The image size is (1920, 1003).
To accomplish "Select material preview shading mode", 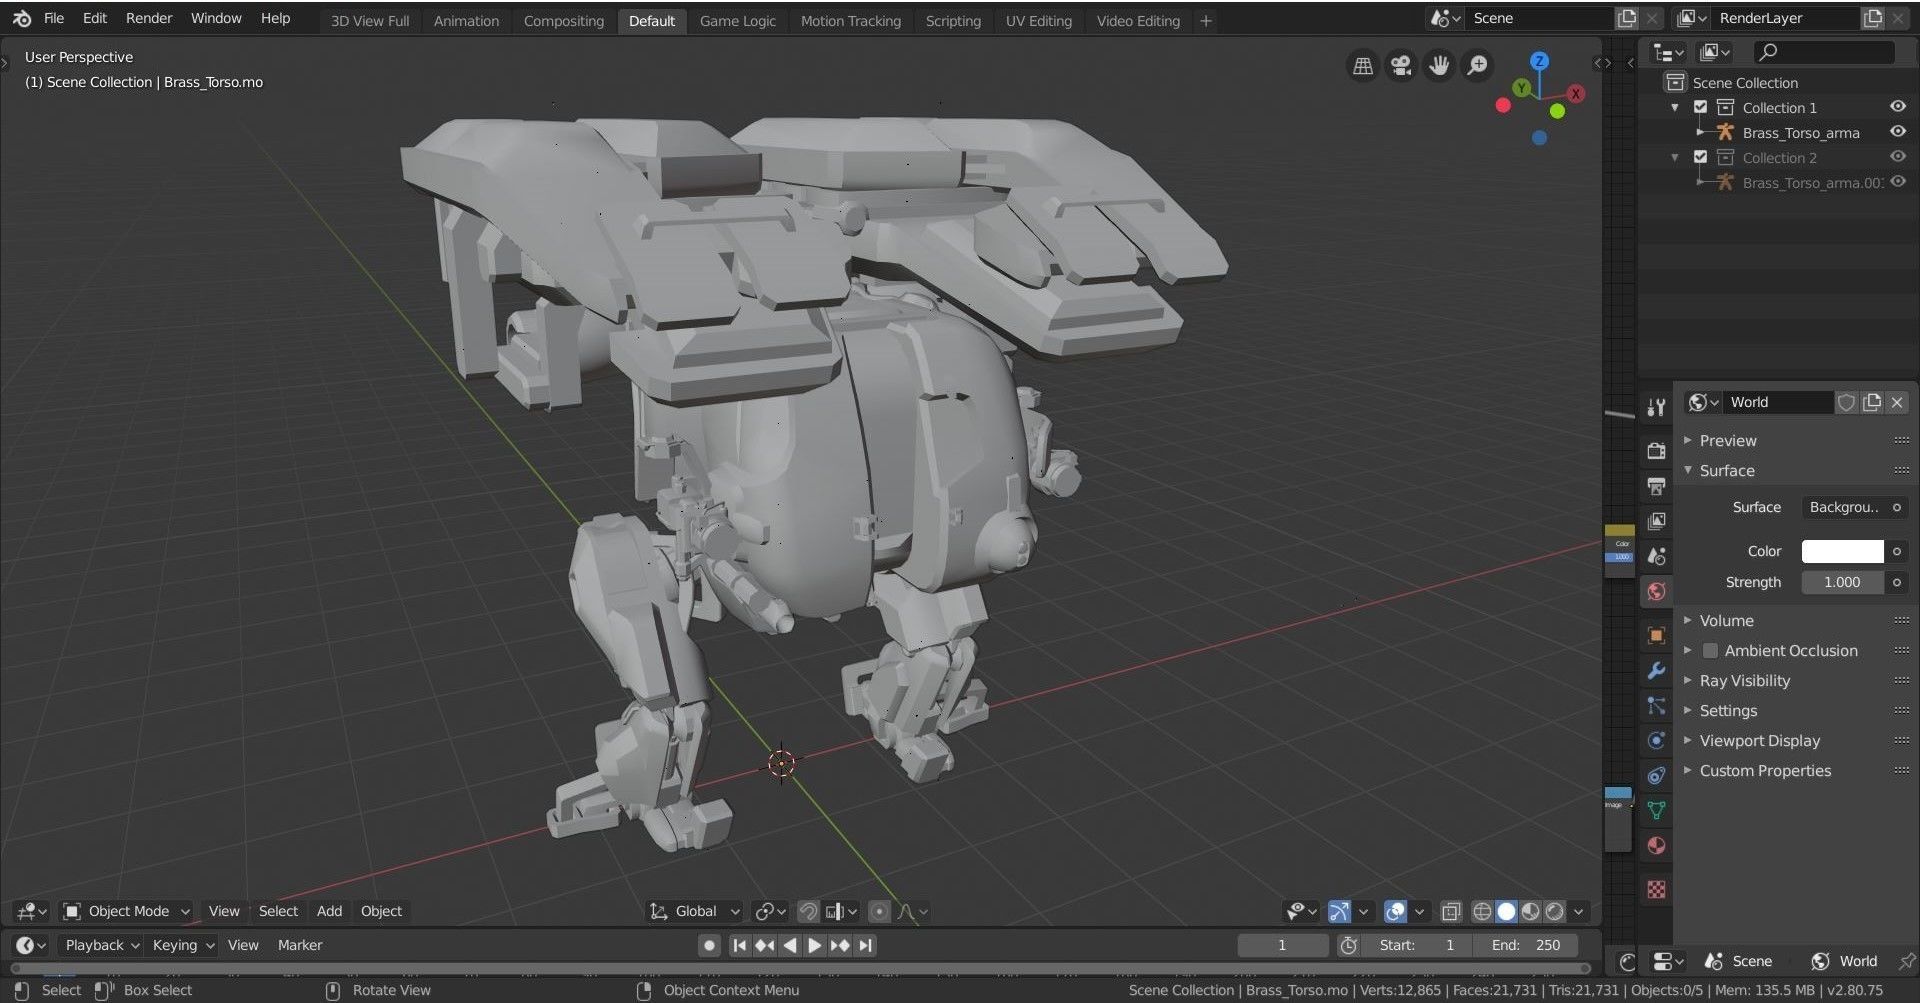I will 1530,911.
